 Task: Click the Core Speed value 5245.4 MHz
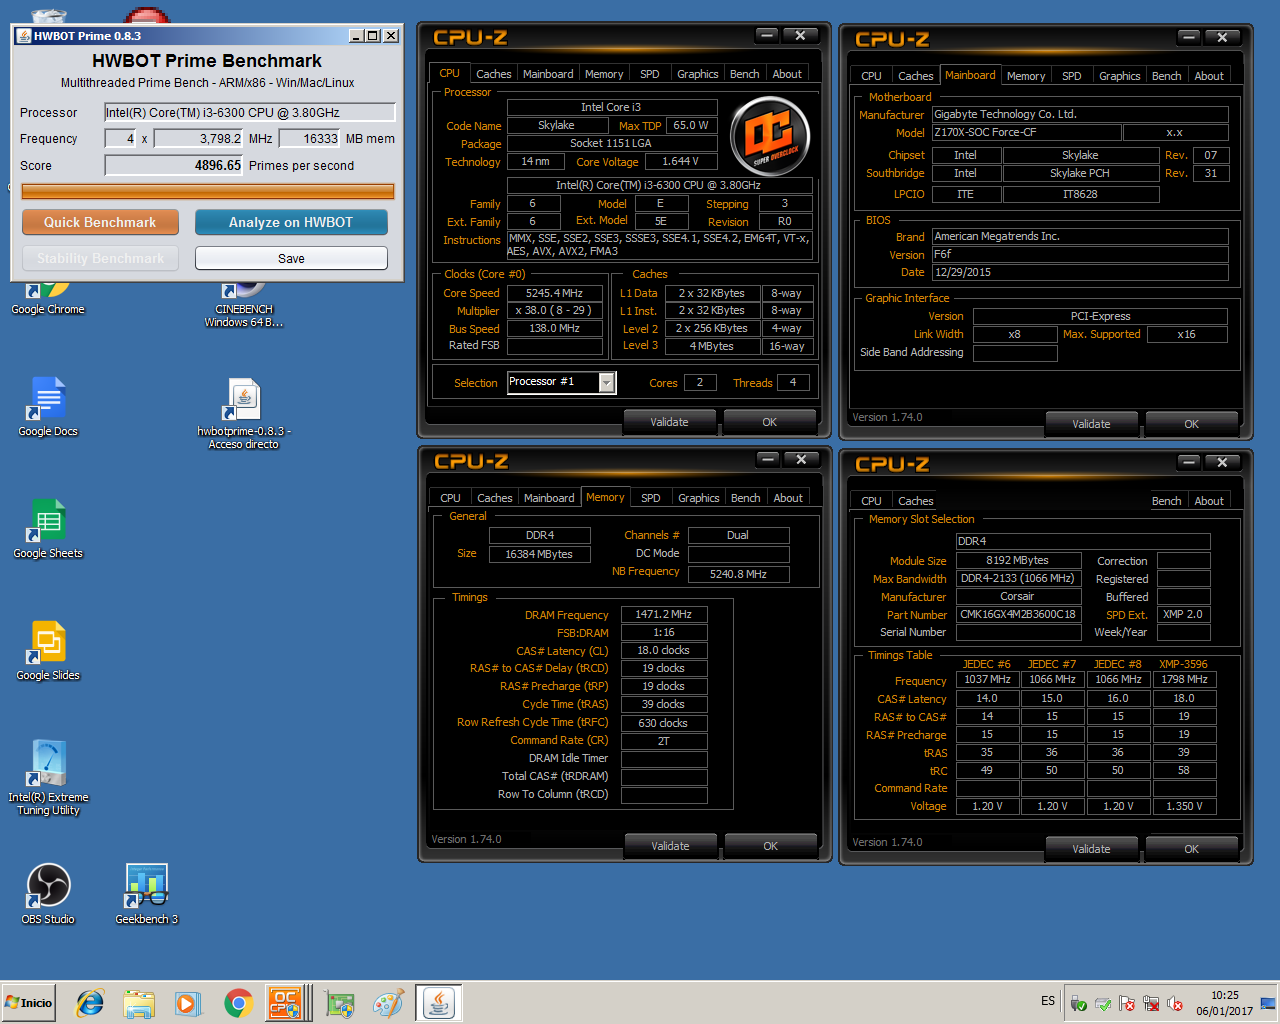554,293
